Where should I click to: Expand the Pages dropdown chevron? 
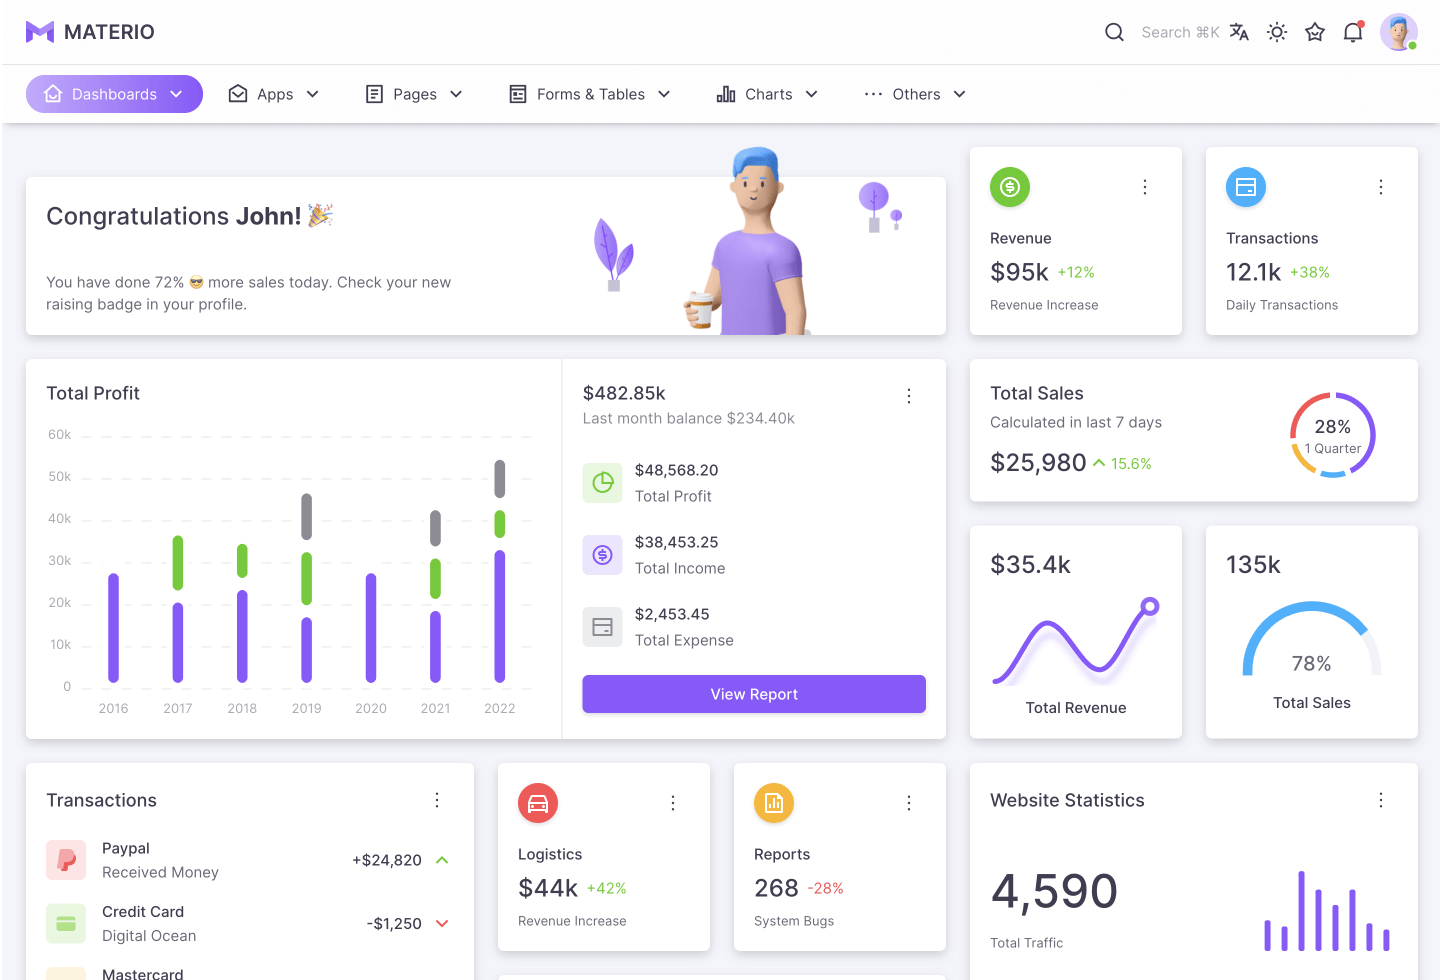(456, 94)
